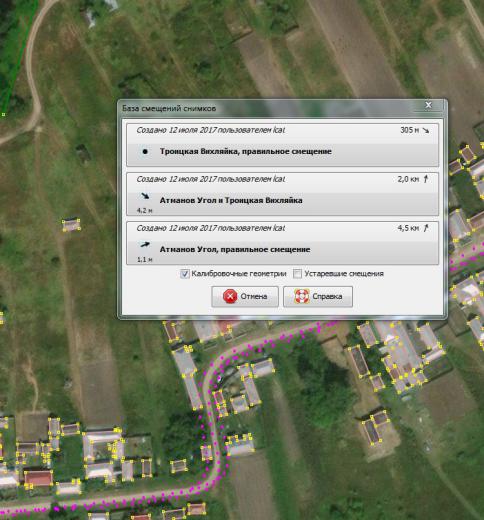
Task: Click the 1,1 м offset arrow icon
Action: [145, 245]
